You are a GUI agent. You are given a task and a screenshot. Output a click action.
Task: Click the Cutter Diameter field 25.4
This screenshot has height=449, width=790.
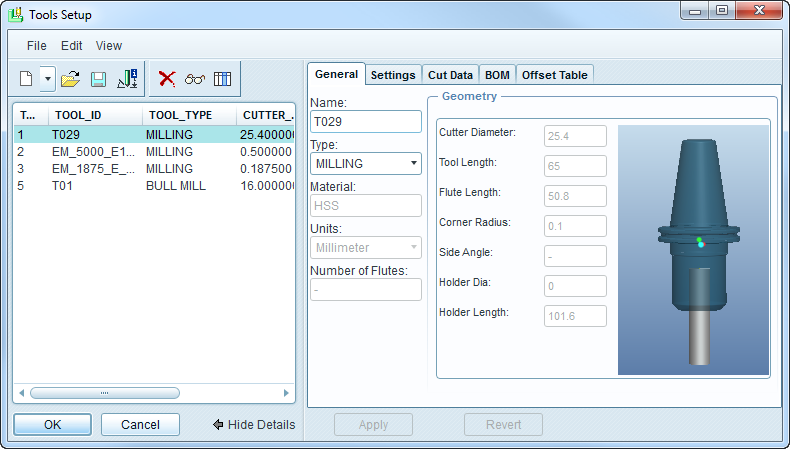575,136
